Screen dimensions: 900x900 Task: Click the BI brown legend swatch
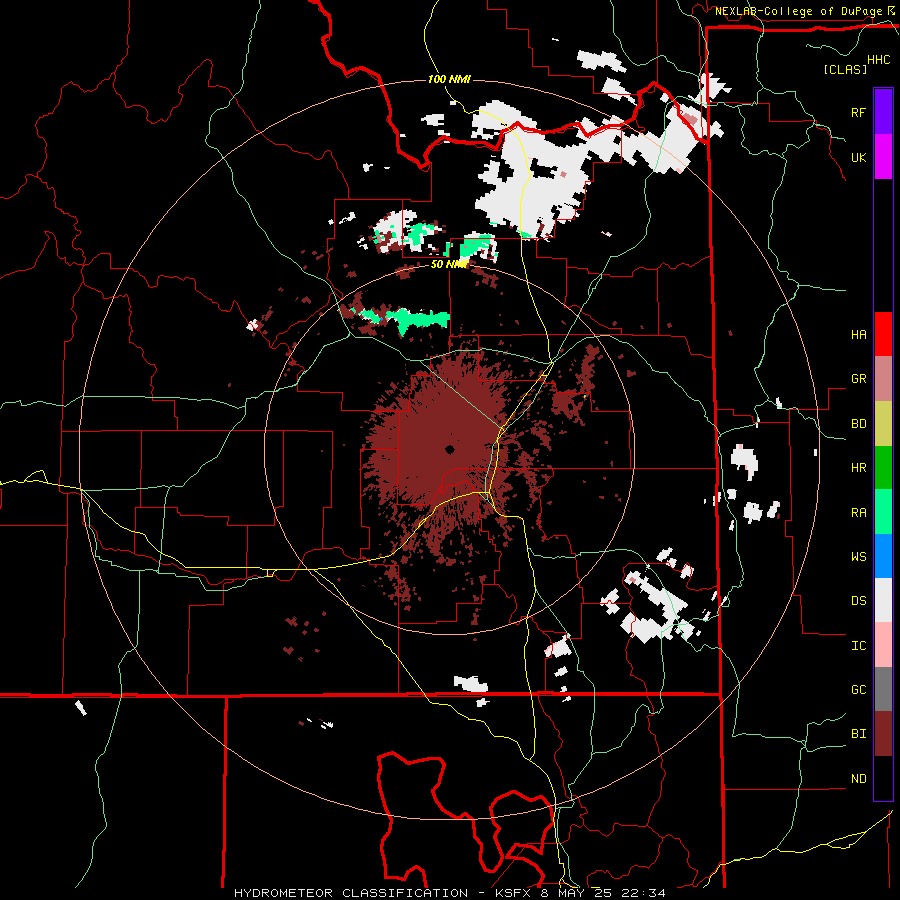pyautogui.click(x=883, y=734)
